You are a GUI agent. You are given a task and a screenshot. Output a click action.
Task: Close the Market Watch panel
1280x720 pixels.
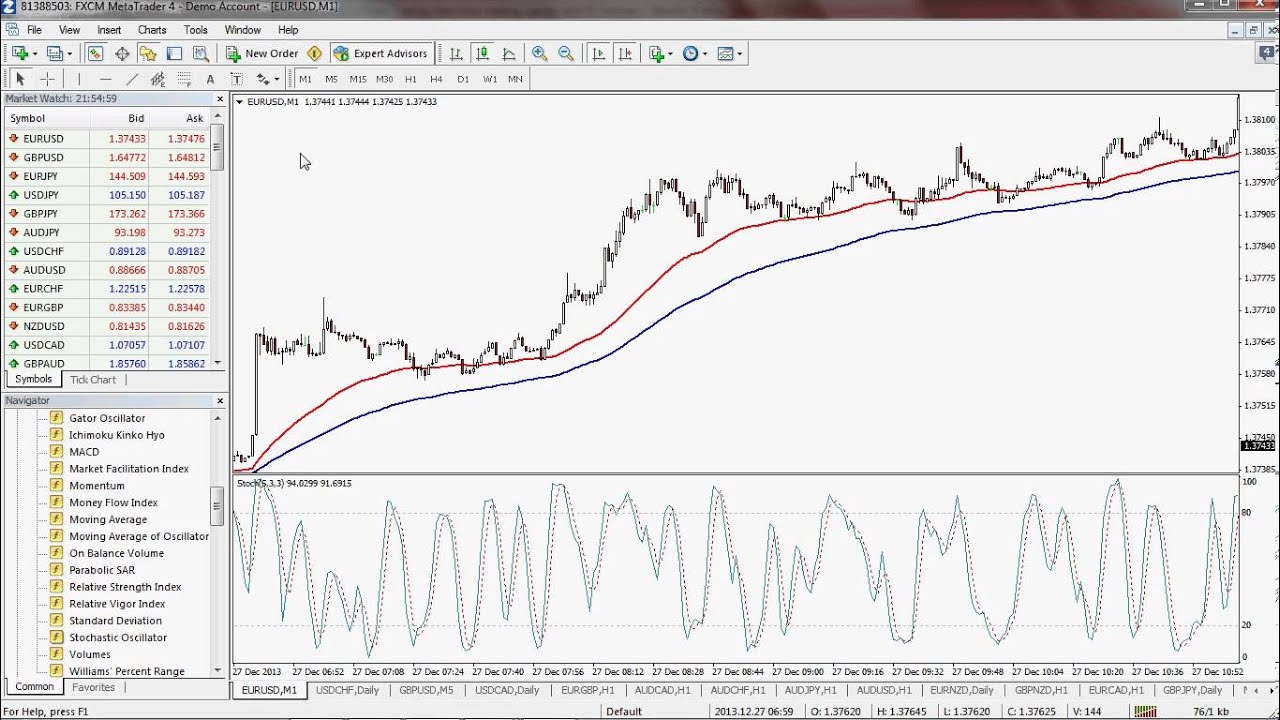(x=220, y=99)
